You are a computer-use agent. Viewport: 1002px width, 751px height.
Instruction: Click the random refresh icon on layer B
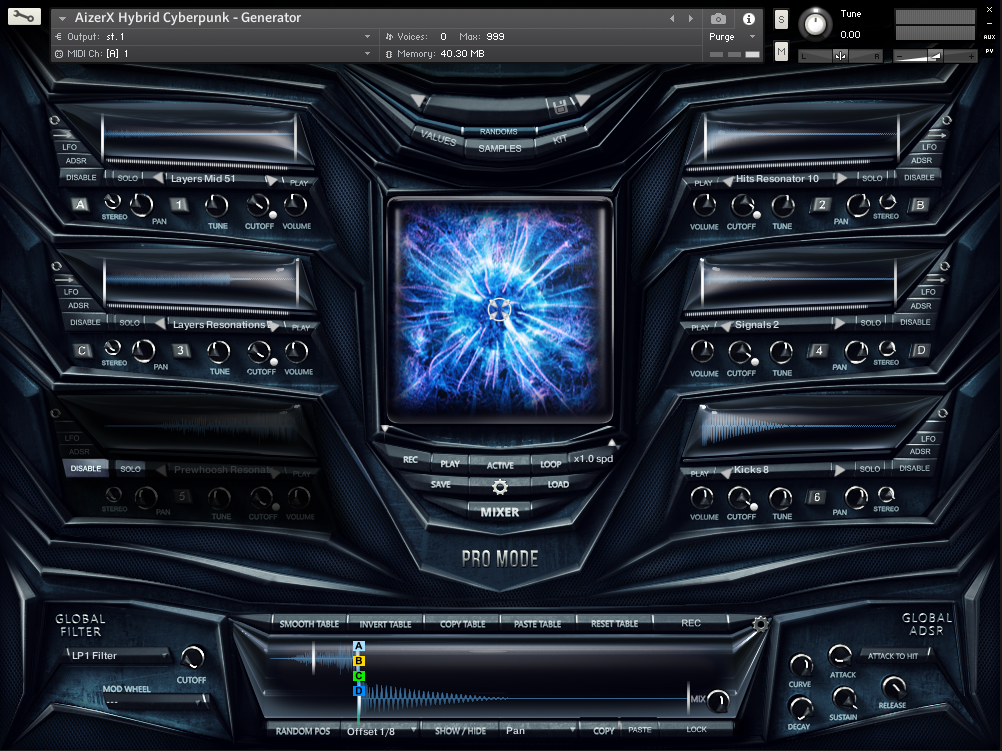[946, 120]
